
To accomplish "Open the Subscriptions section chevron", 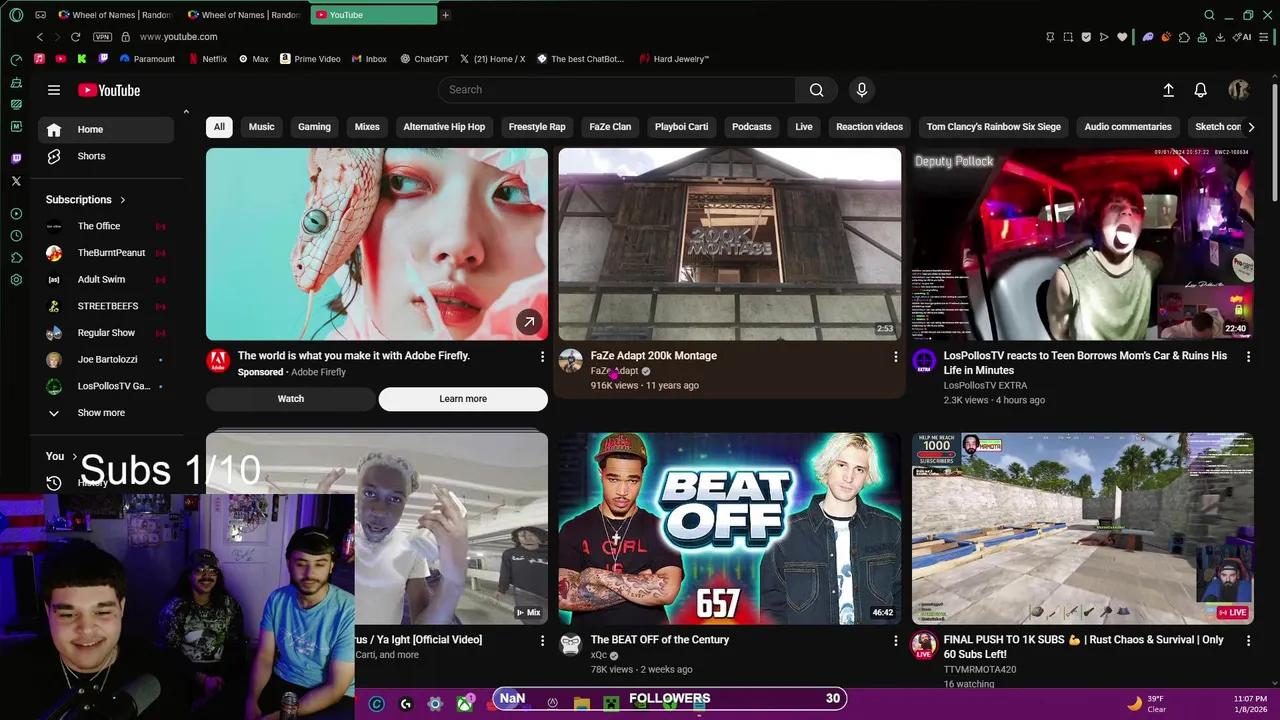I will tap(123, 200).
